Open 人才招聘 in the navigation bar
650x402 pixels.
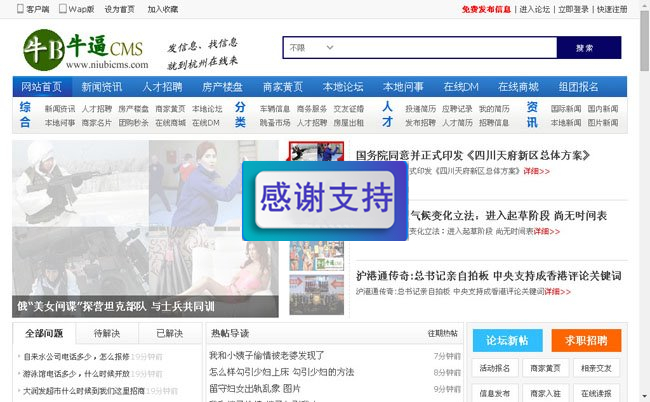[162, 87]
